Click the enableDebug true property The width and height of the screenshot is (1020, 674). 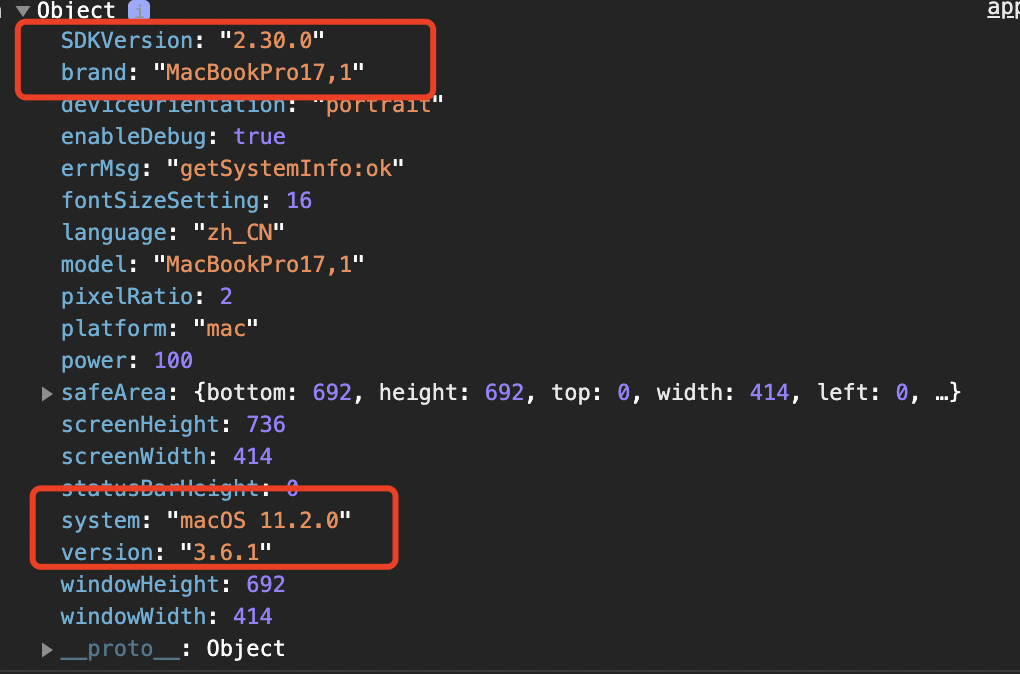point(173,137)
